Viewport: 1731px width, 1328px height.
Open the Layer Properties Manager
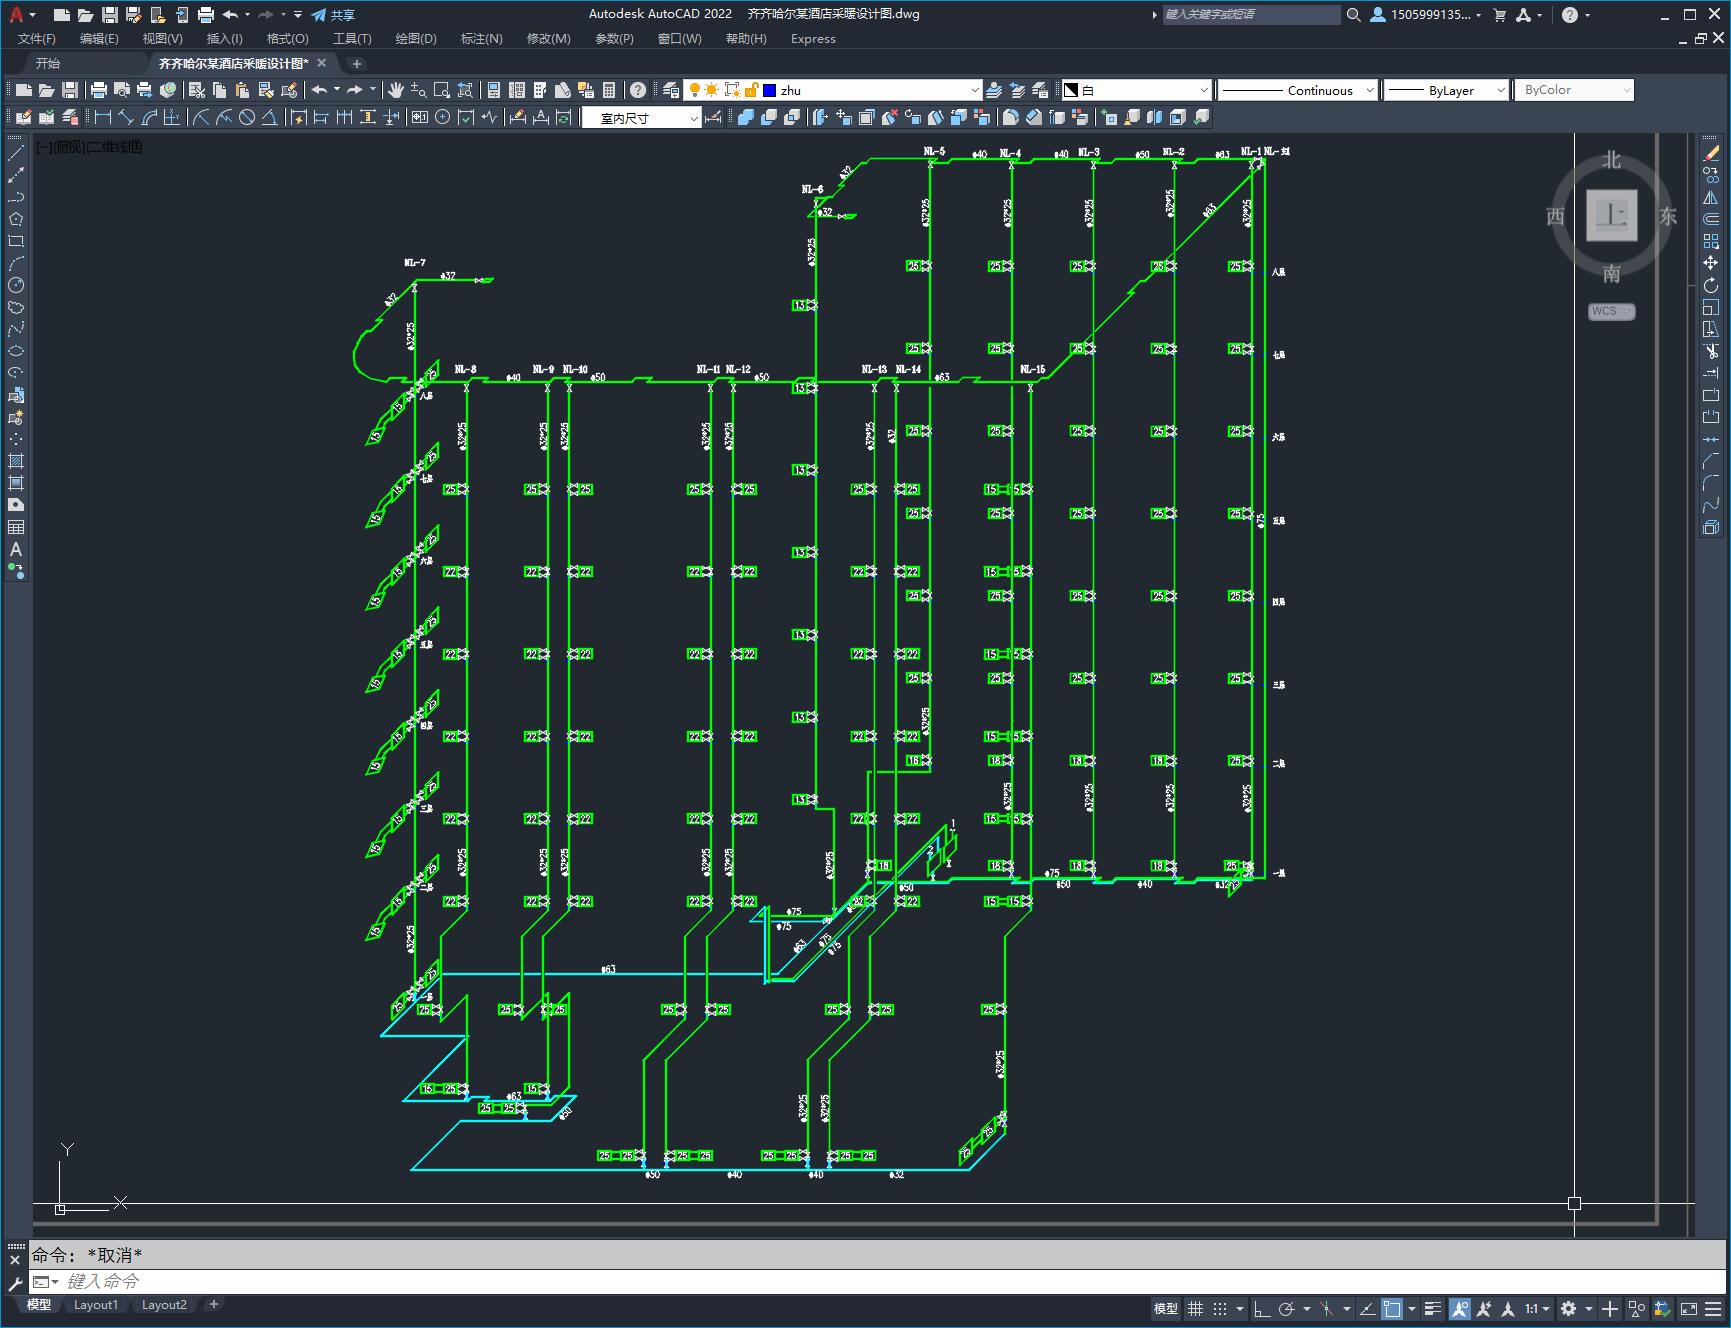pyautogui.click(x=671, y=90)
